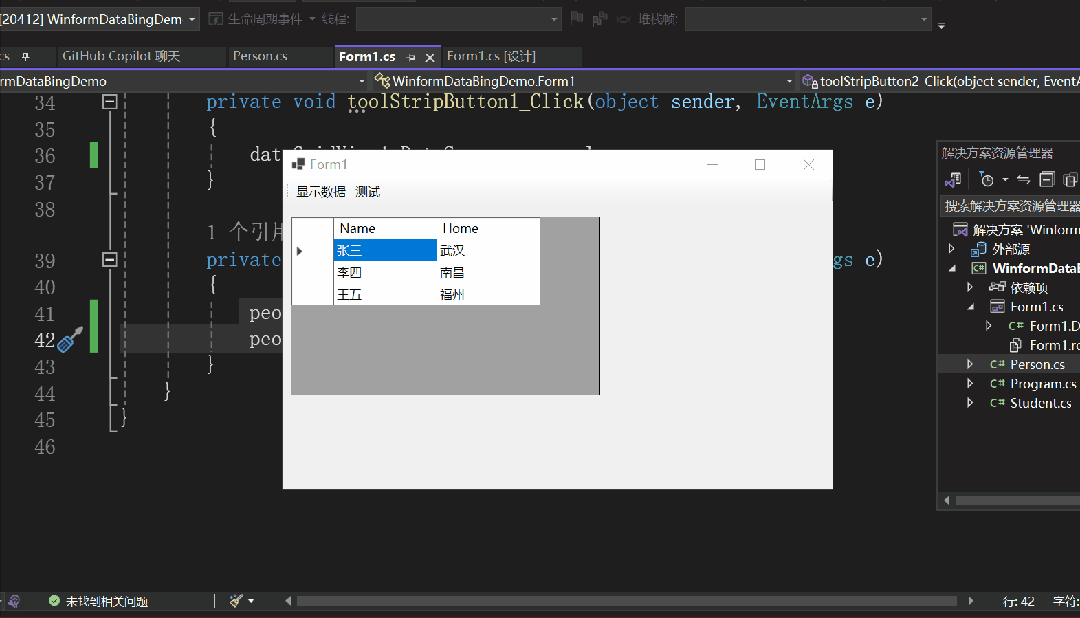Click the 测试 button in the Form1 toolstrip
The image size is (1080, 618).
(x=368, y=192)
